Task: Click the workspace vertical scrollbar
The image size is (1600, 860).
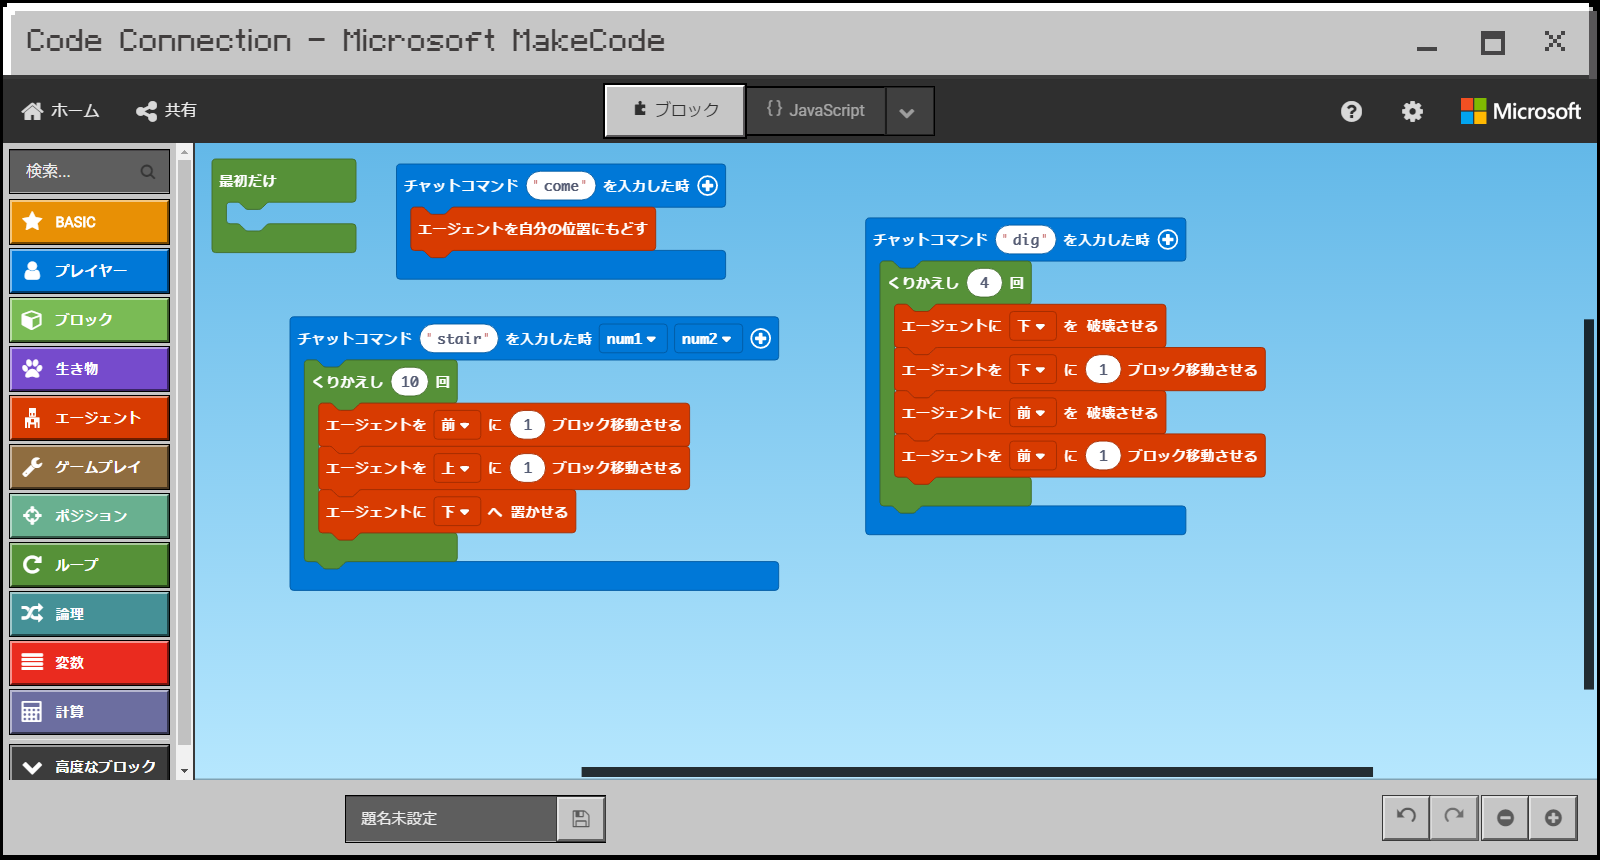Action: (1588, 504)
